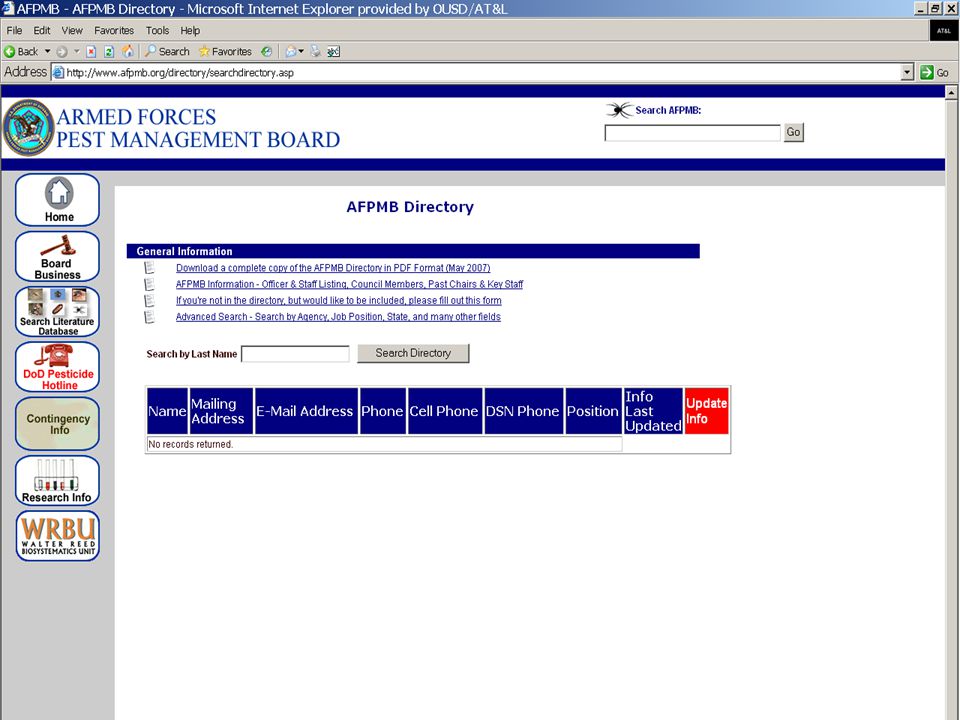Click the No records returned text
The height and width of the screenshot is (720, 960).
pyautogui.click(x=190, y=444)
